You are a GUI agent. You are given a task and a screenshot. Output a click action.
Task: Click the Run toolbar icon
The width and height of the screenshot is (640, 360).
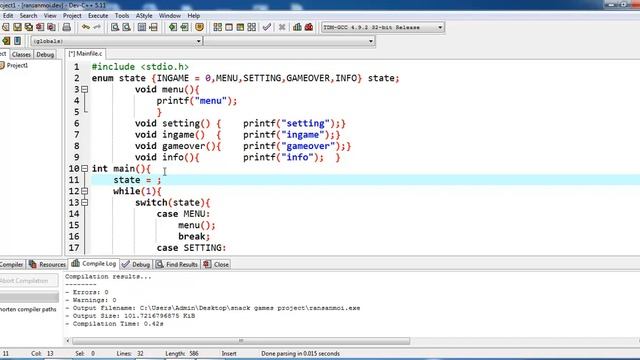pyautogui.click(x=229, y=27)
